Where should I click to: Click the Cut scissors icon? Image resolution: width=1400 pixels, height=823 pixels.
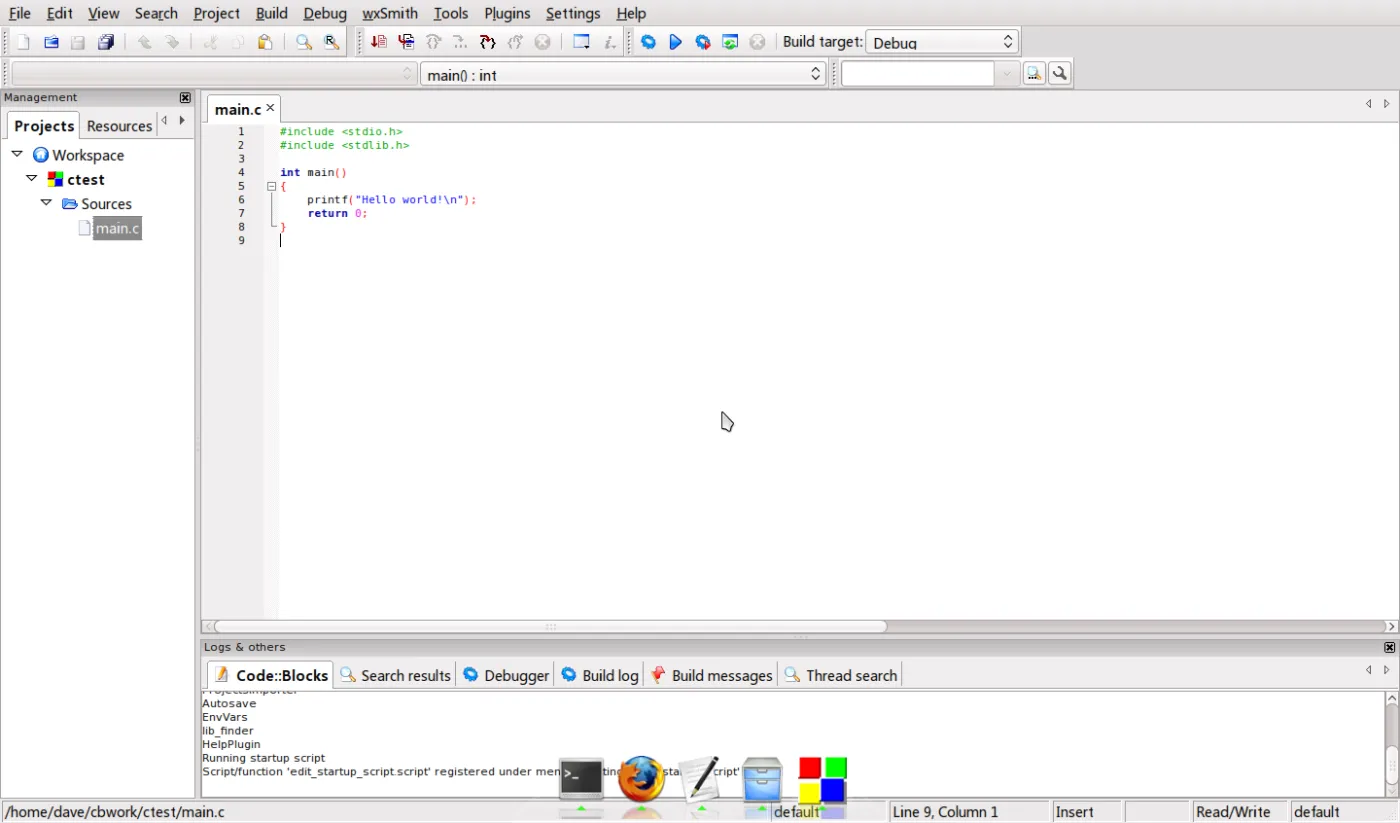tap(211, 42)
